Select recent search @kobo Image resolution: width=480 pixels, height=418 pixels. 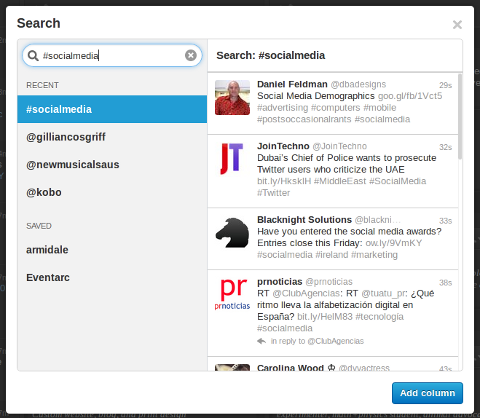click(x=112, y=192)
